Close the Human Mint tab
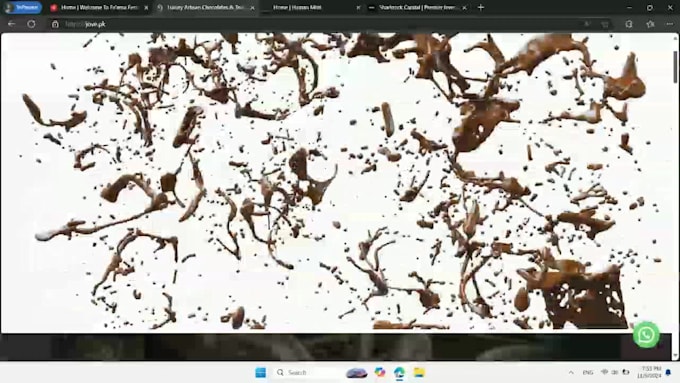The width and height of the screenshot is (680, 383). [358, 8]
